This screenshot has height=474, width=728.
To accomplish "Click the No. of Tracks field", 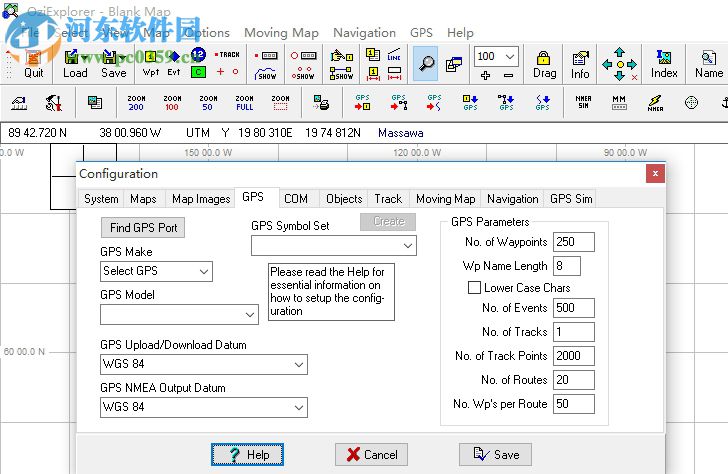I will pyautogui.click(x=574, y=332).
